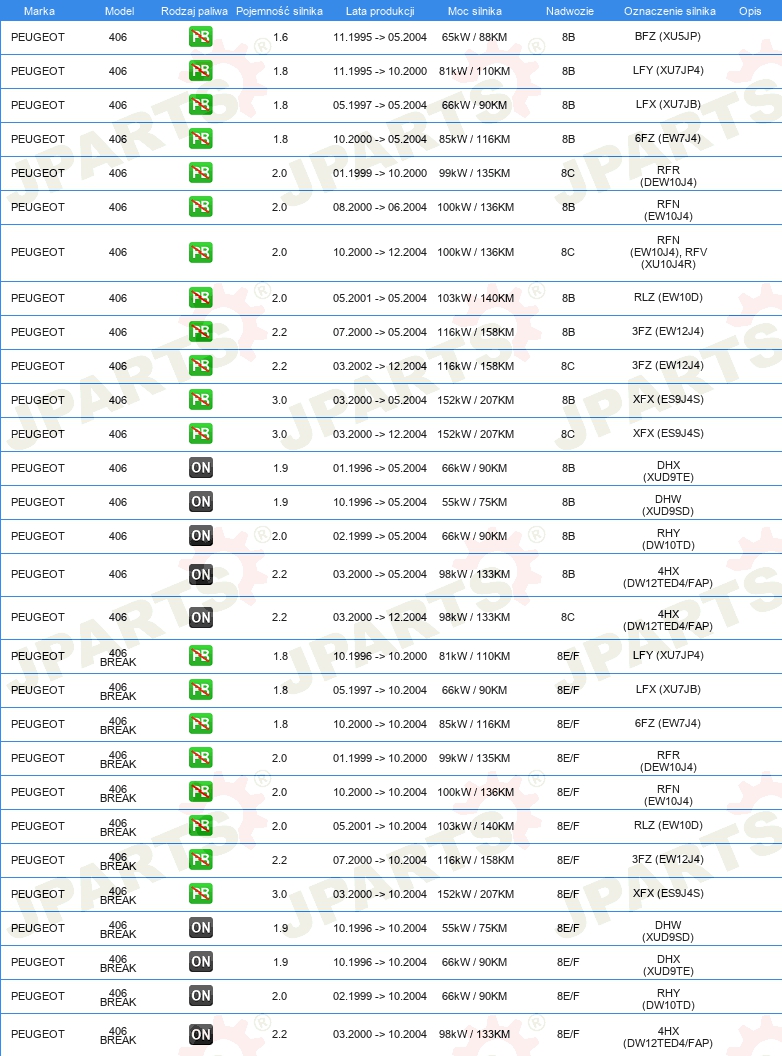Image resolution: width=782 pixels, height=1056 pixels.
Task: Click the Lata produkcji column header
Action: 380,11
